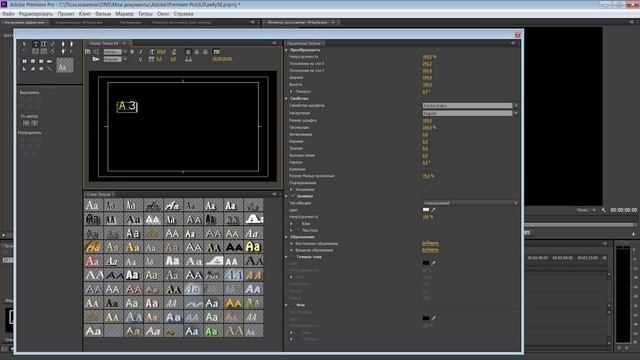Click the title timecode value in toolbar
The image size is (640, 360).
(222, 59)
